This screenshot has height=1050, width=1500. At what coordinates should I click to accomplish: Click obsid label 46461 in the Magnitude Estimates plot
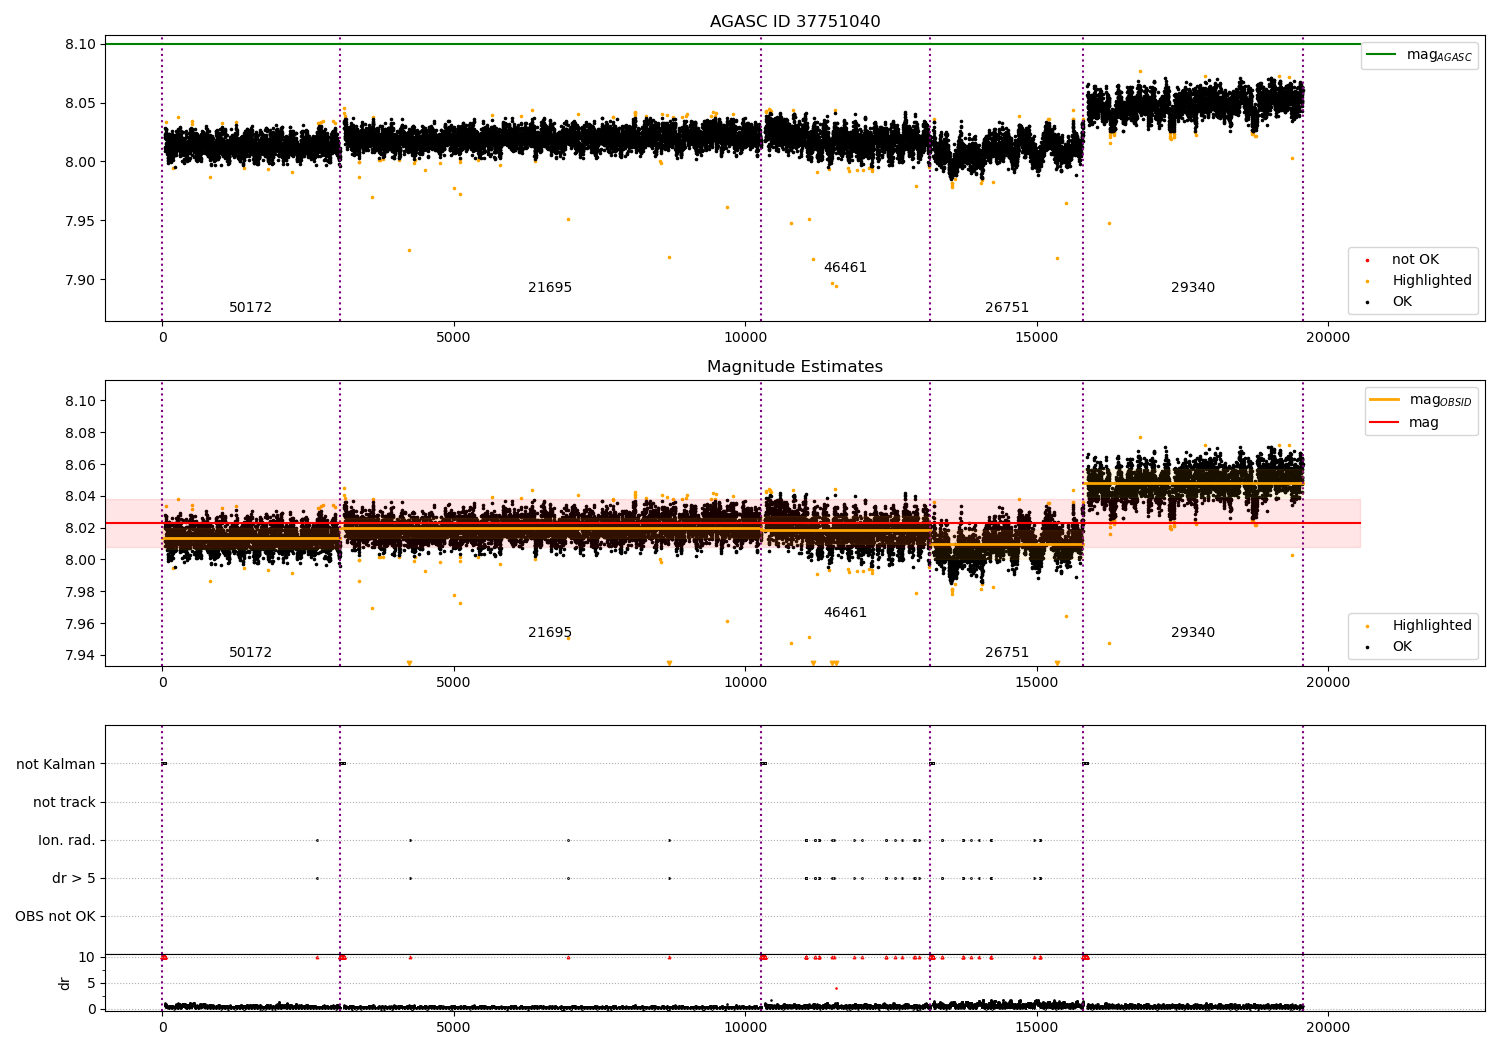coord(845,613)
